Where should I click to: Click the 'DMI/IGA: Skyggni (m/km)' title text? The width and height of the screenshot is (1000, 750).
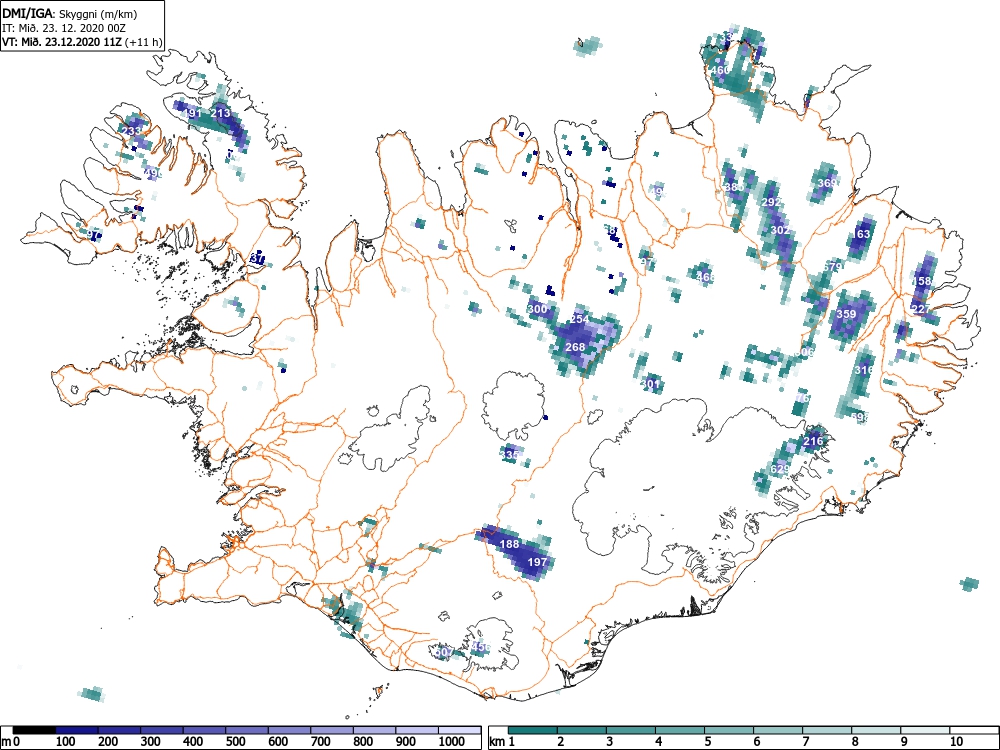point(70,14)
